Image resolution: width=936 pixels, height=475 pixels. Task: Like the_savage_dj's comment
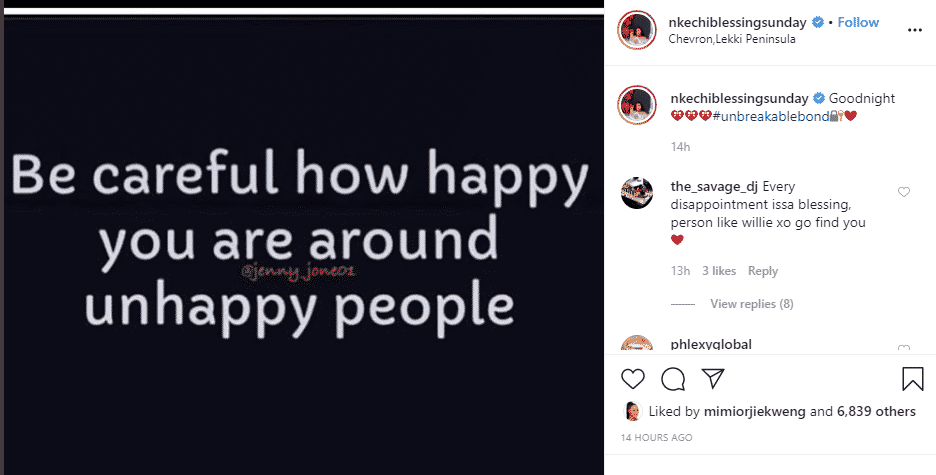click(904, 192)
